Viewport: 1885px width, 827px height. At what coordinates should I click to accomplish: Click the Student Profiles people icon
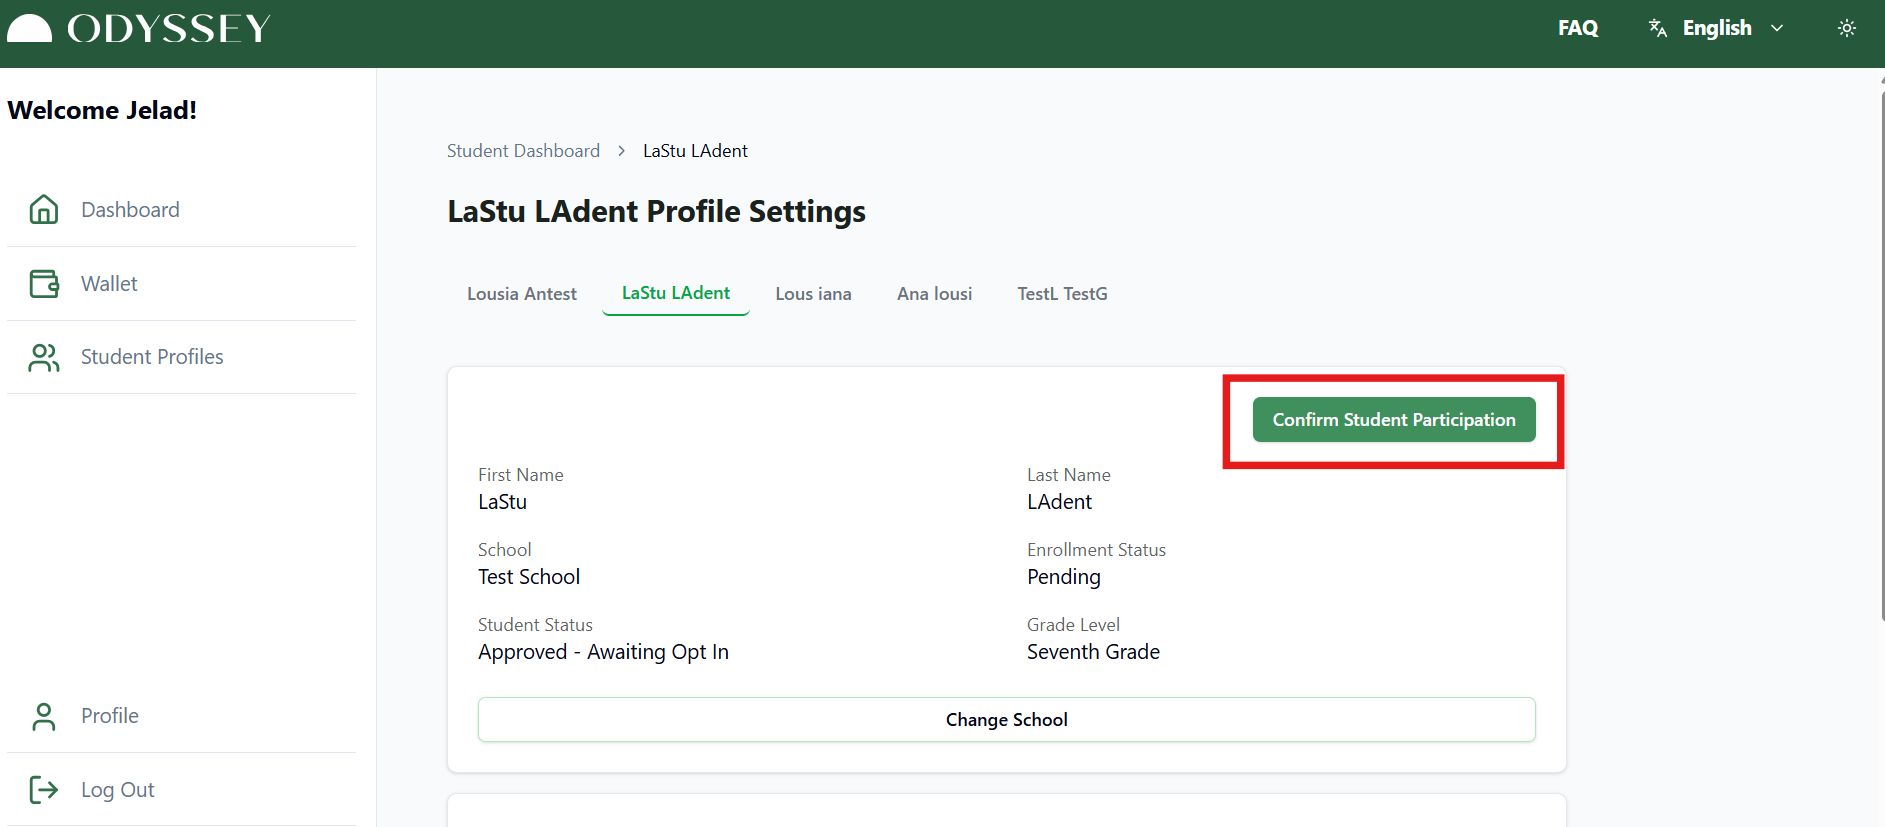(x=44, y=357)
